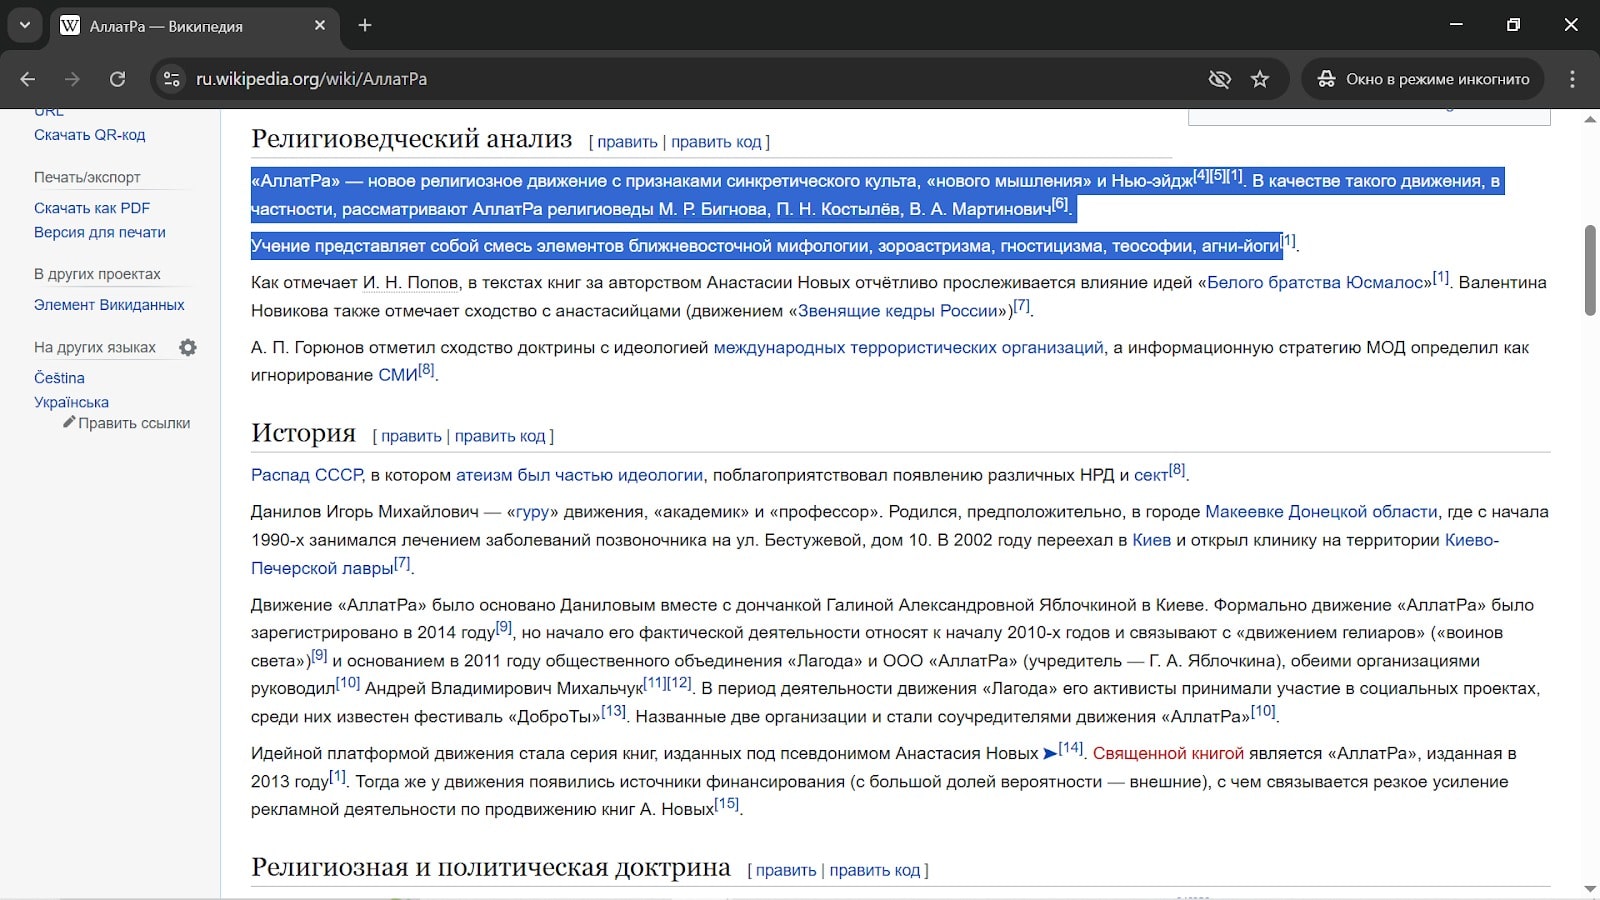This screenshot has height=900, width=1600.
Task: Open атеизм был частью идеологии link
Action: (x=580, y=475)
